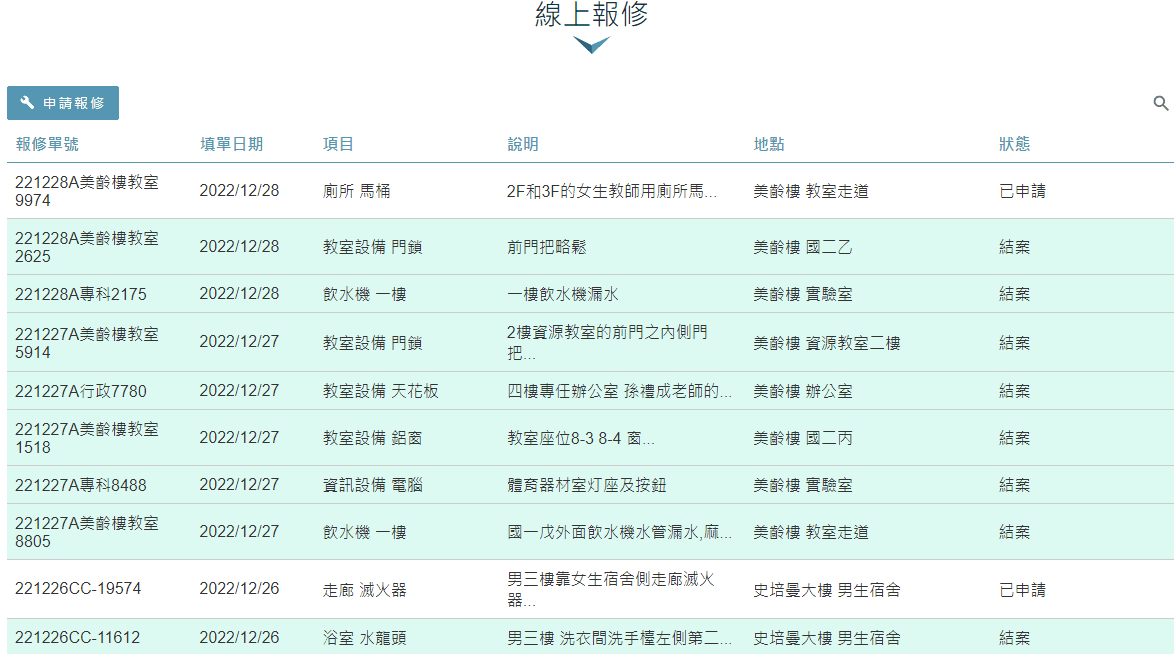Click 結案 status of ticket 221227A行政7780
Screen dimensions: 1174x654
click(1015, 391)
